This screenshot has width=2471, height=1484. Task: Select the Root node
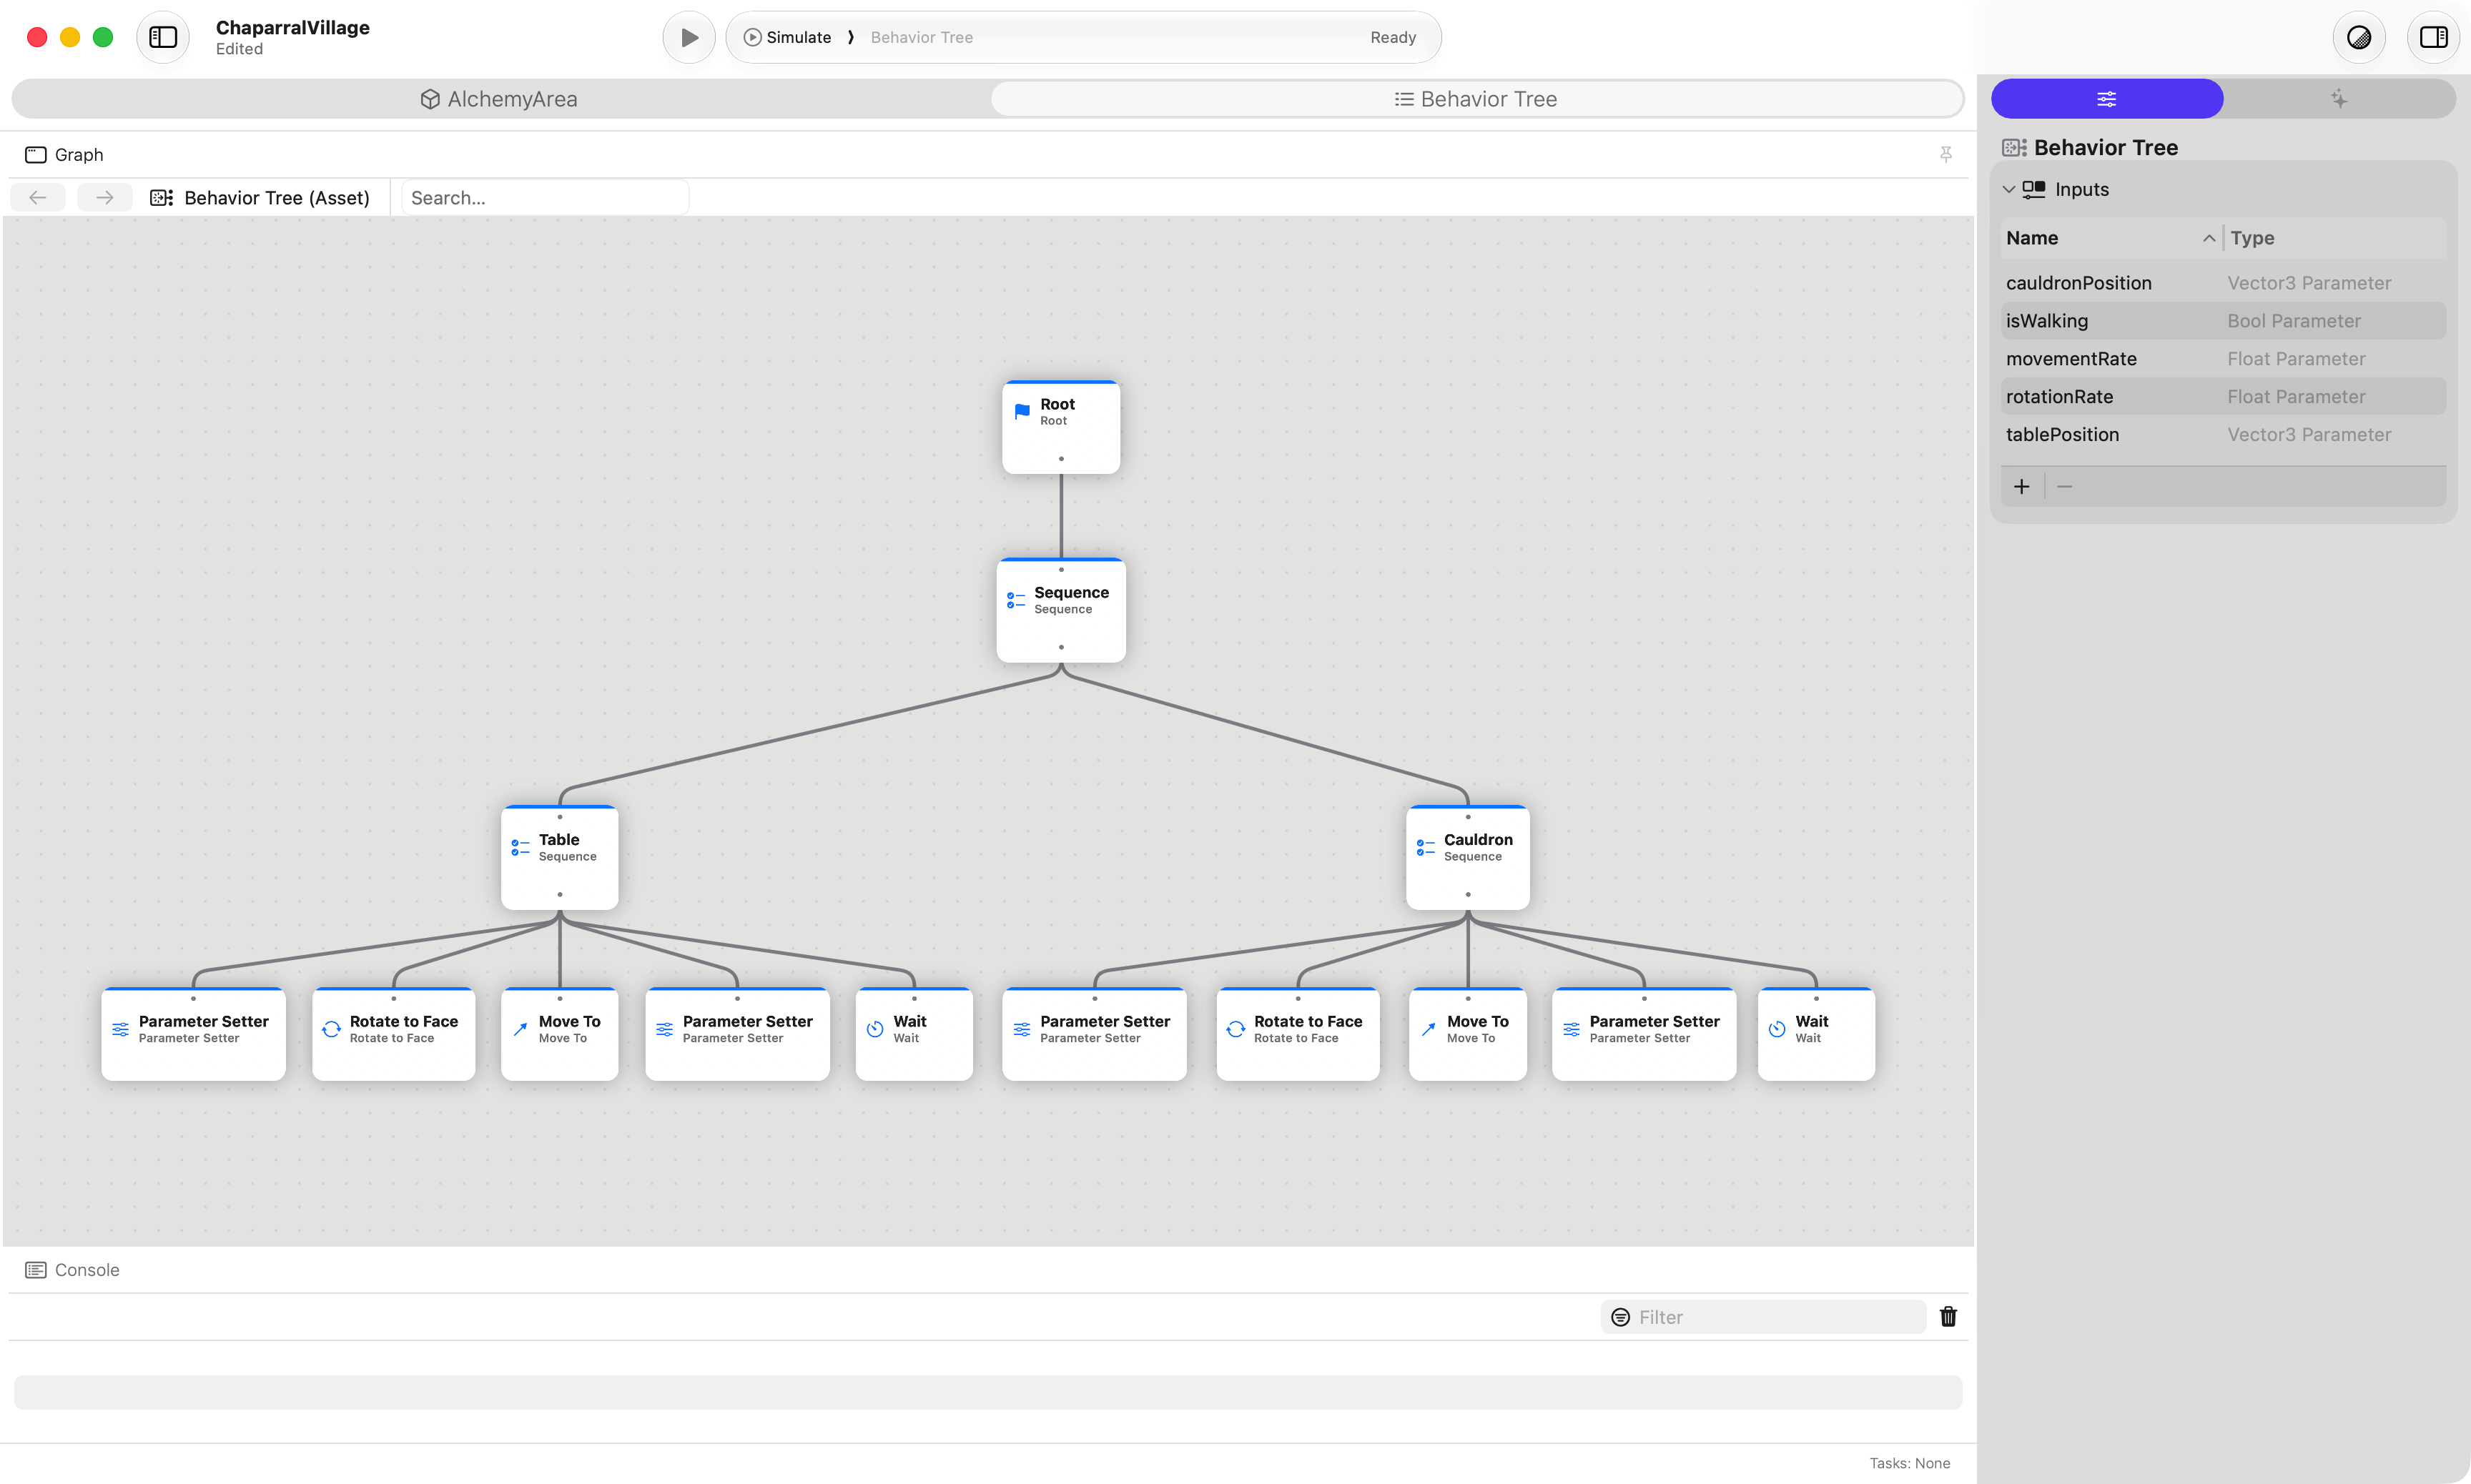[1061, 427]
